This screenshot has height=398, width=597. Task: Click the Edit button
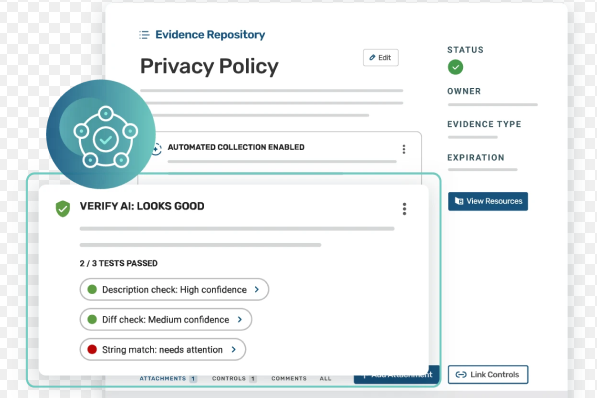pyautogui.click(x=381, y=58)
